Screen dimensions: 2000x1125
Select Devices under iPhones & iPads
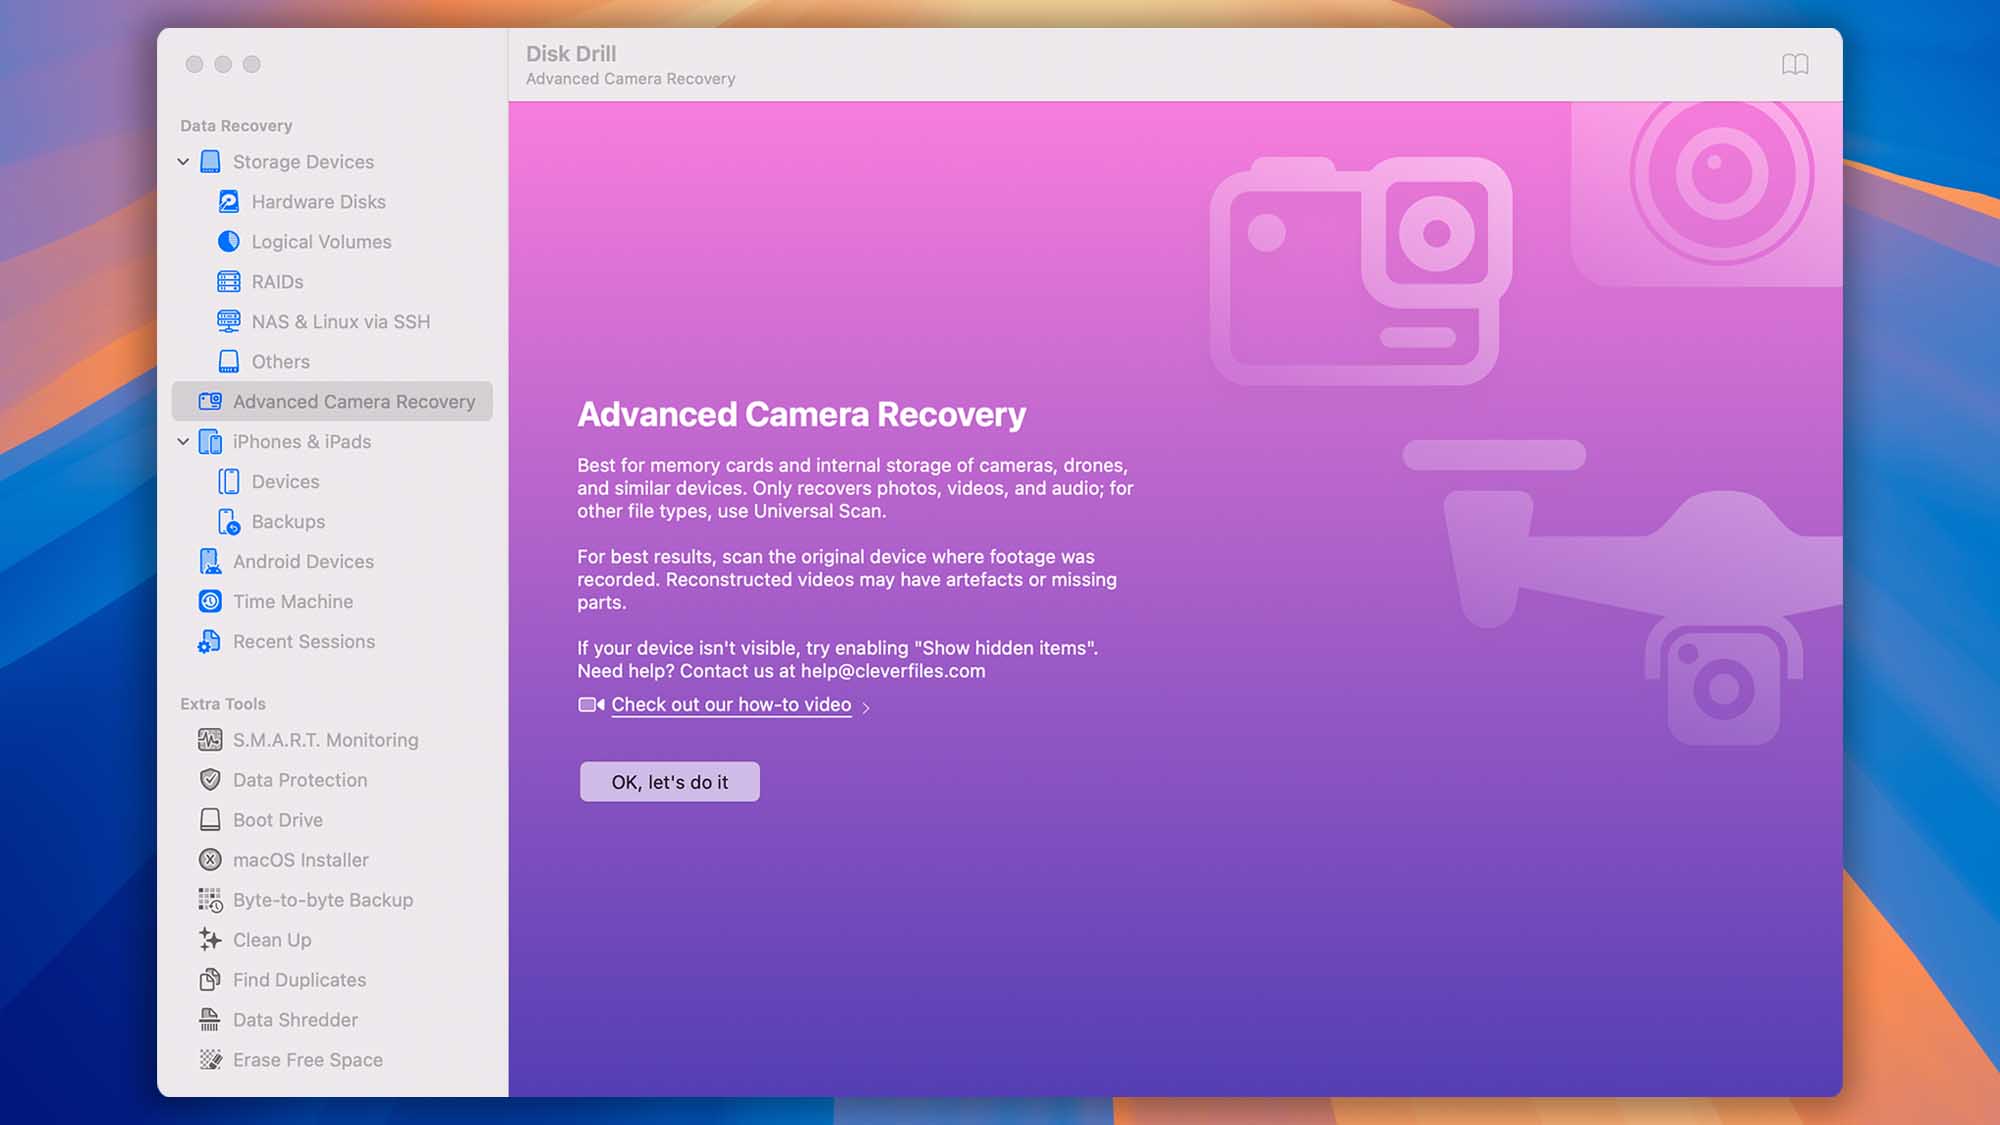(x=332, y=482)
